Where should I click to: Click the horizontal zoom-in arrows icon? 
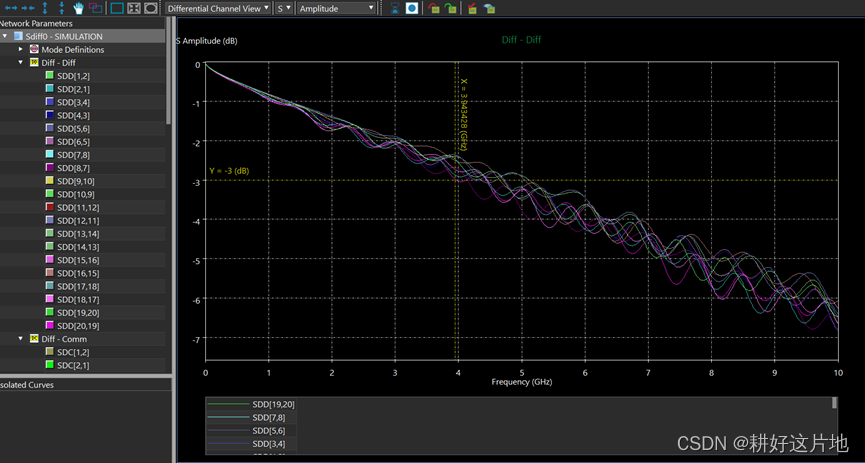pos(29,8)
